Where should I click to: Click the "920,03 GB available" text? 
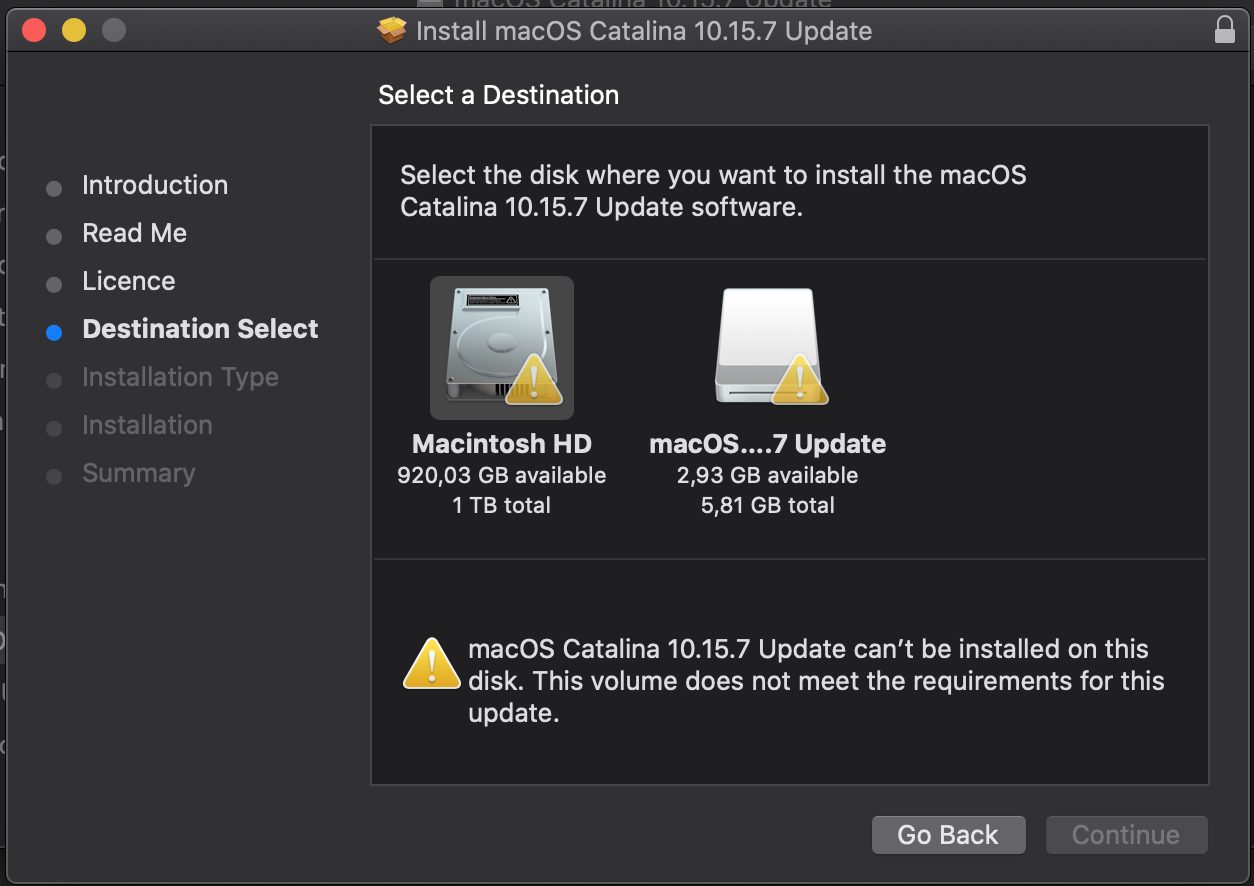tap(501, 475)
